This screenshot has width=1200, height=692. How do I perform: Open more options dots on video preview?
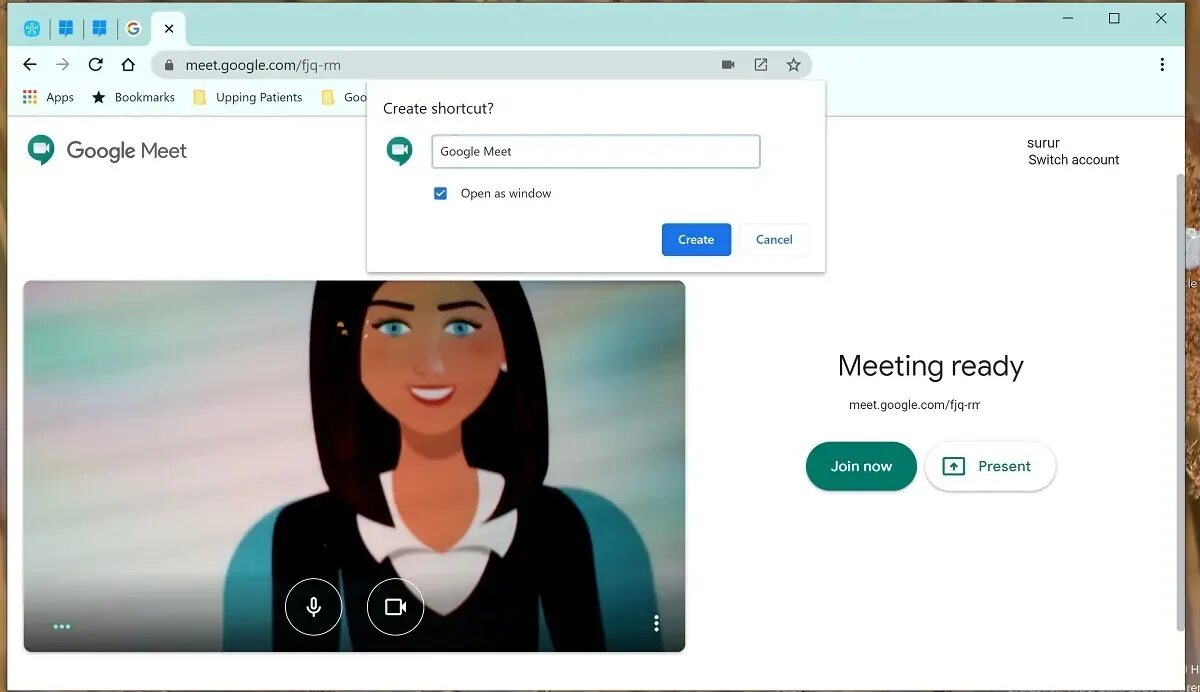tap(656, 623)
